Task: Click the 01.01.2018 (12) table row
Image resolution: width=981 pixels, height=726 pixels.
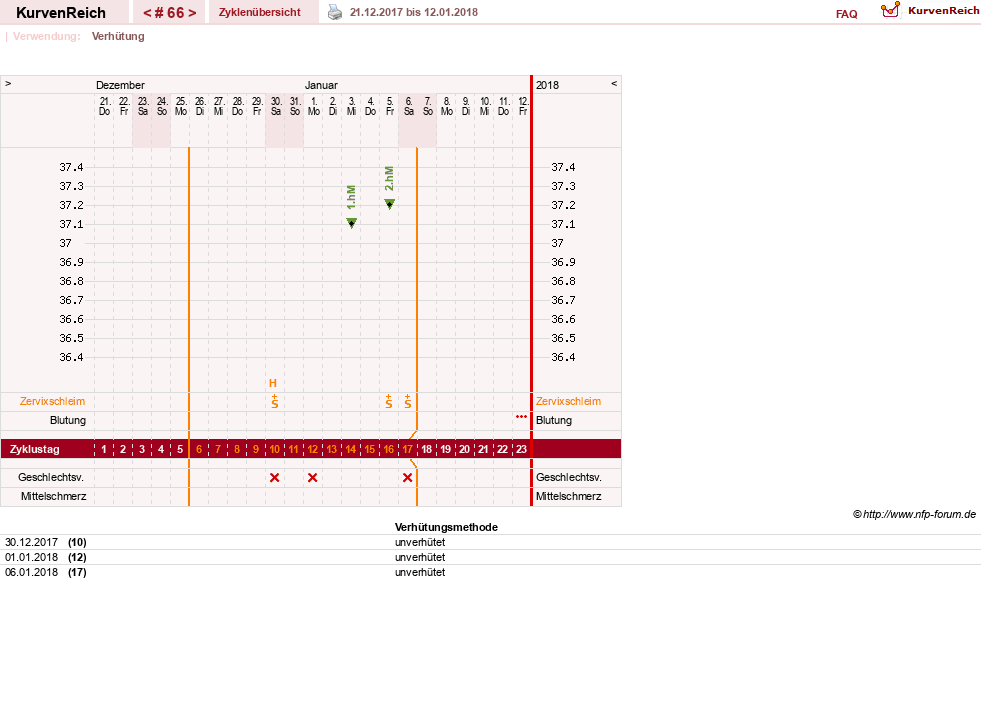Action: pyautogui.click(x=490, y=557)
